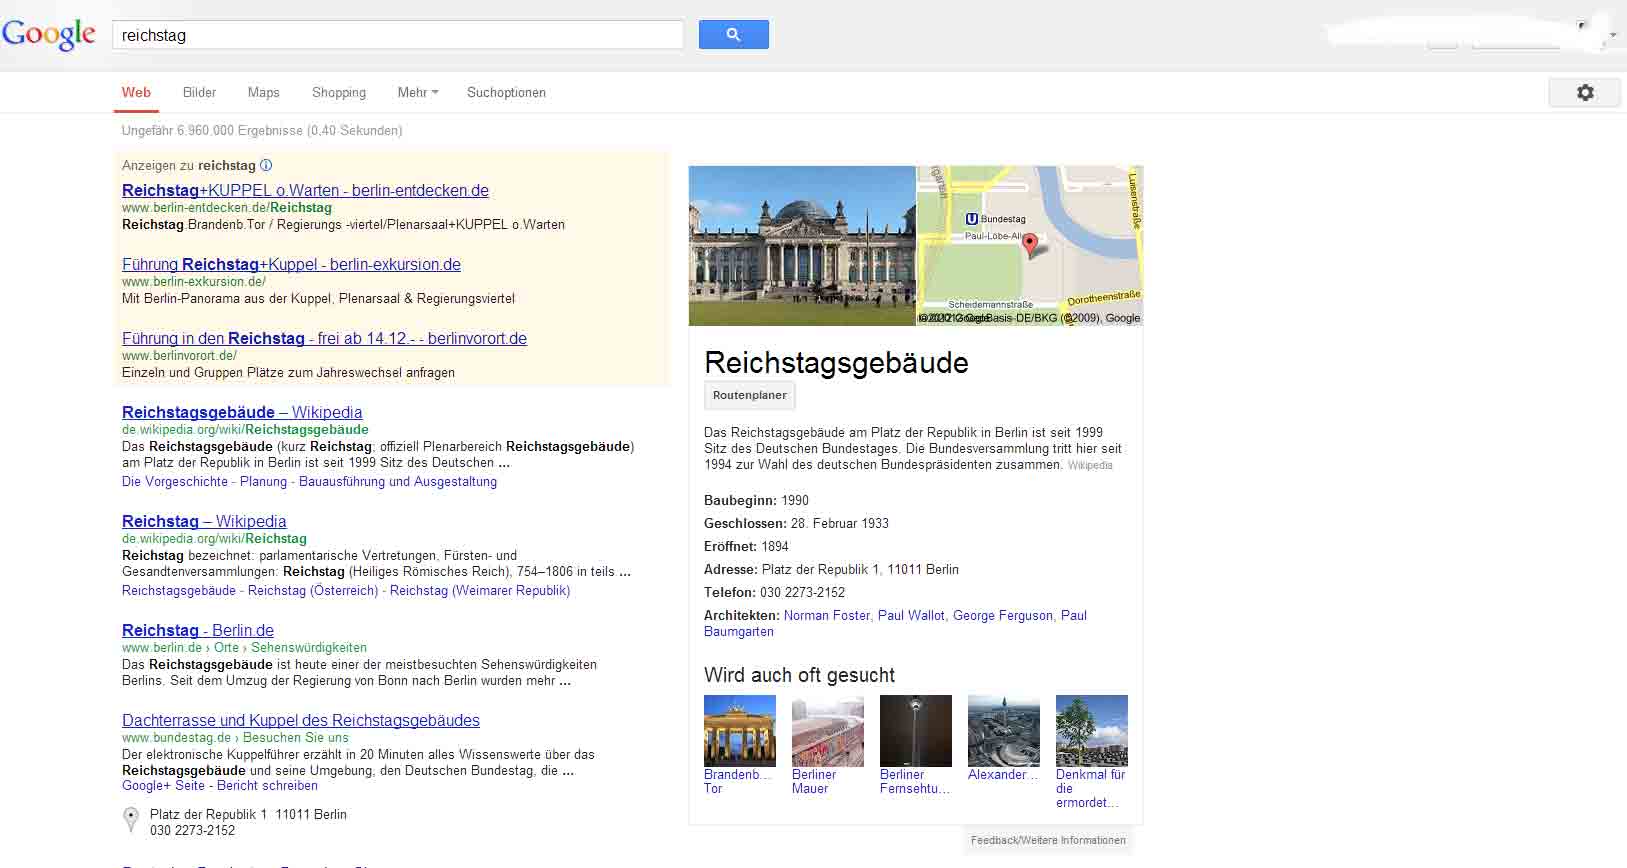Open the settings gear menu
Image resolution: width=1627 pixels, height=868 pixels.
[1585, 92]
